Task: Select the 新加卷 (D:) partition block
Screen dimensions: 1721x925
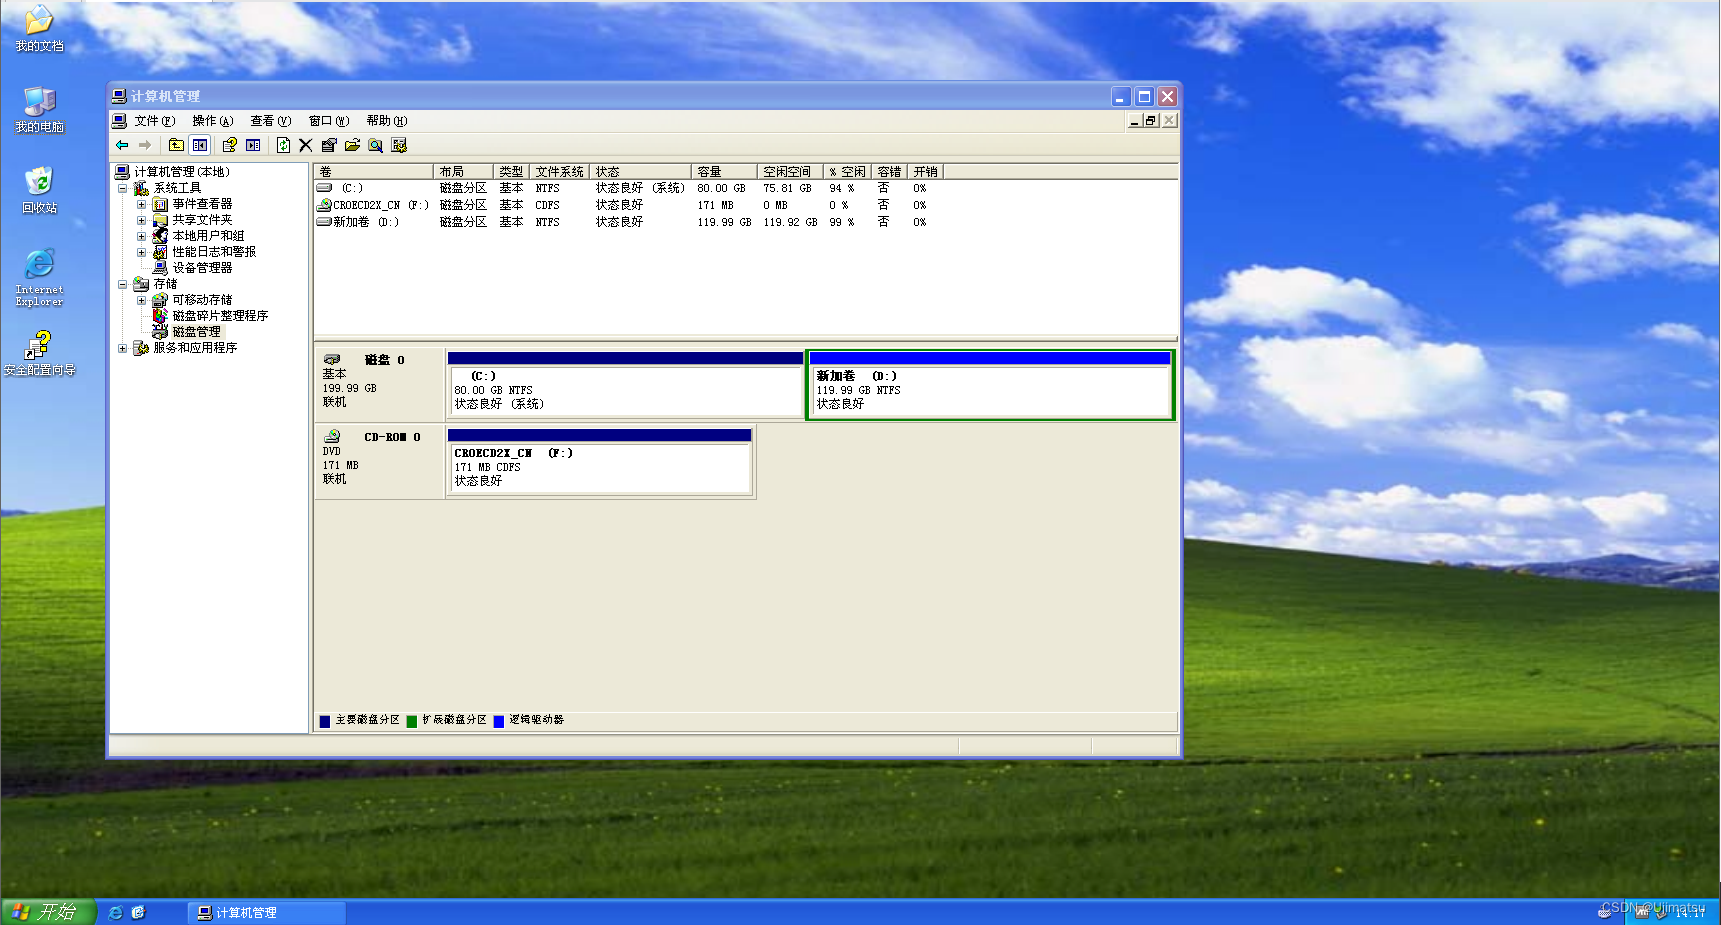Action: [990, 385]
